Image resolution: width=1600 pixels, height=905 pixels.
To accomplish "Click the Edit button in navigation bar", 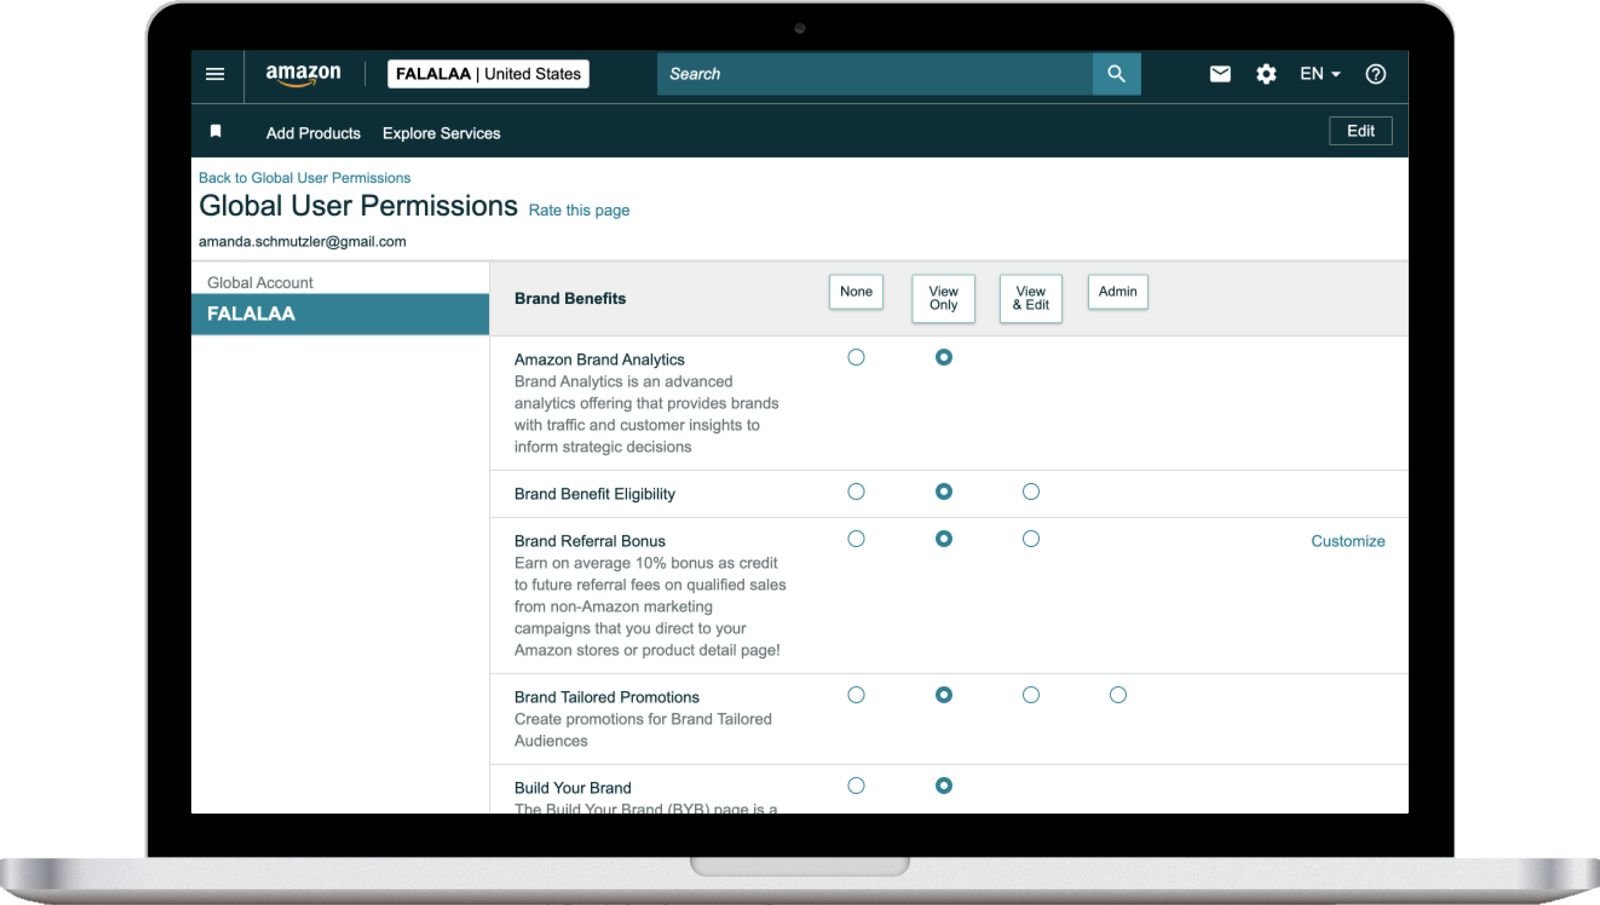I will pyautogui.click(x=1360, y=131).
